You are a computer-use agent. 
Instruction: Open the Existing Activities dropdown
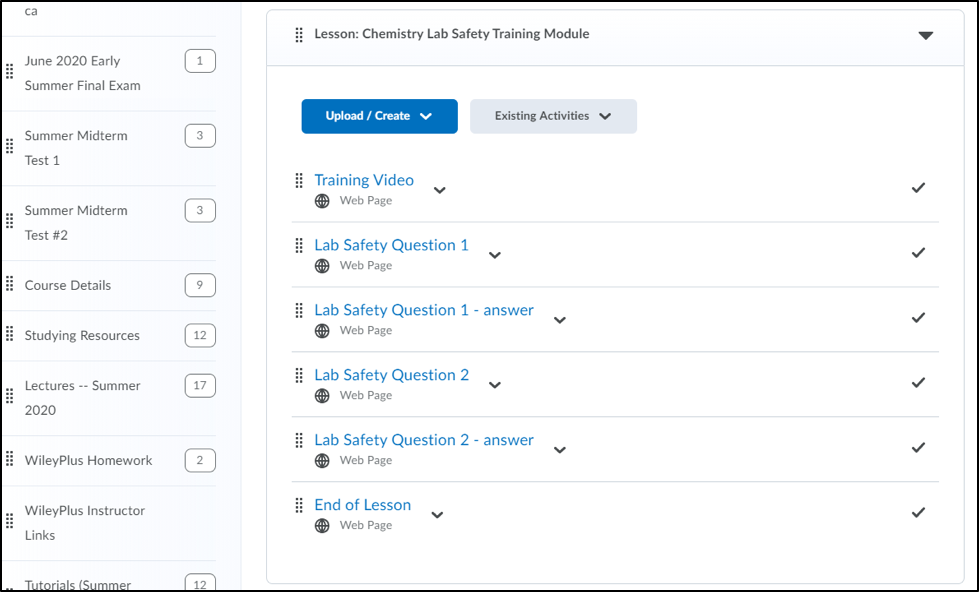553,116
